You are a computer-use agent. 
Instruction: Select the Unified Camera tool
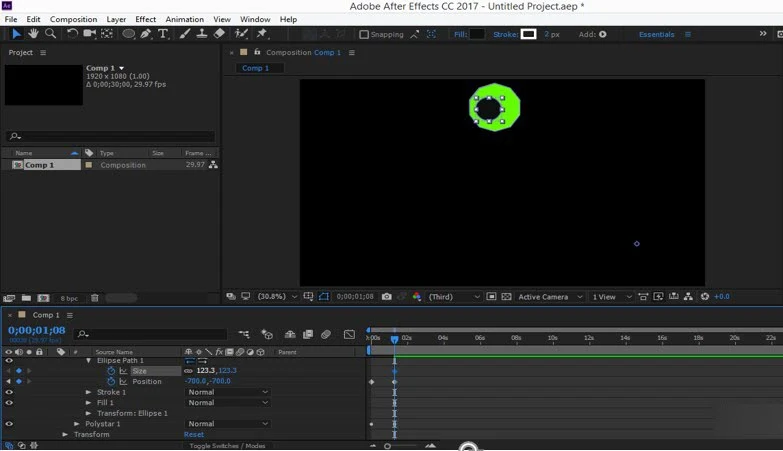(89, 33)
